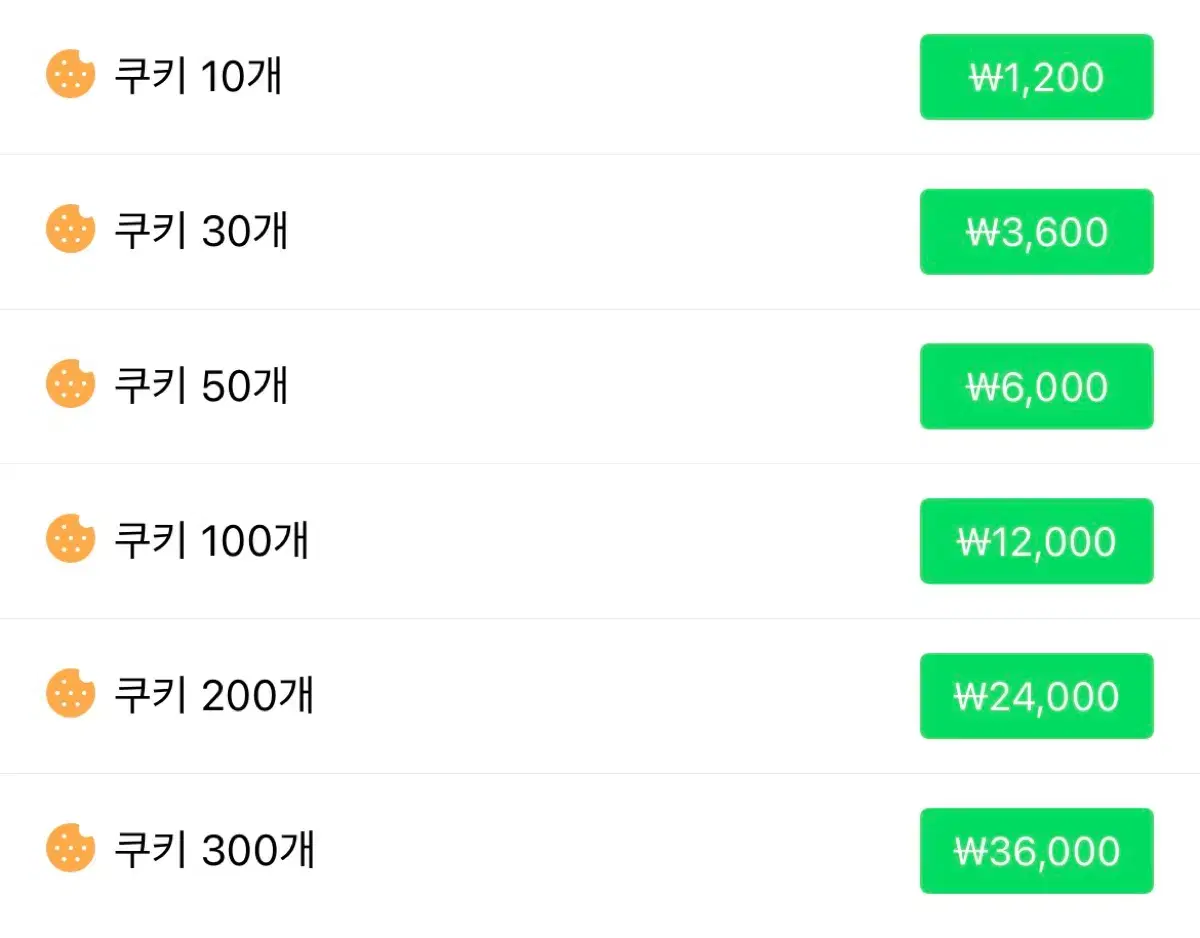Choose the cookie icon beside 쿠키 200개
Image resolution: width=1200 pixels, height=938 pixels.
[70, 695]
